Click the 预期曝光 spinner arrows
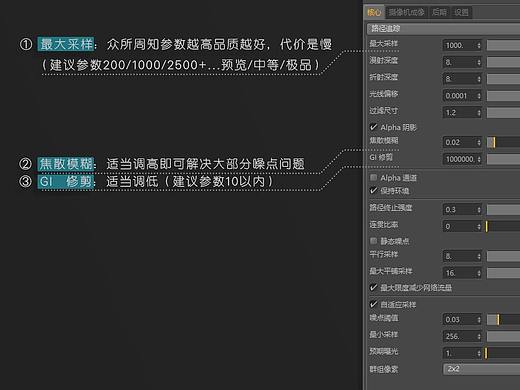Screen dimensions: 520x390 [479, 353]
